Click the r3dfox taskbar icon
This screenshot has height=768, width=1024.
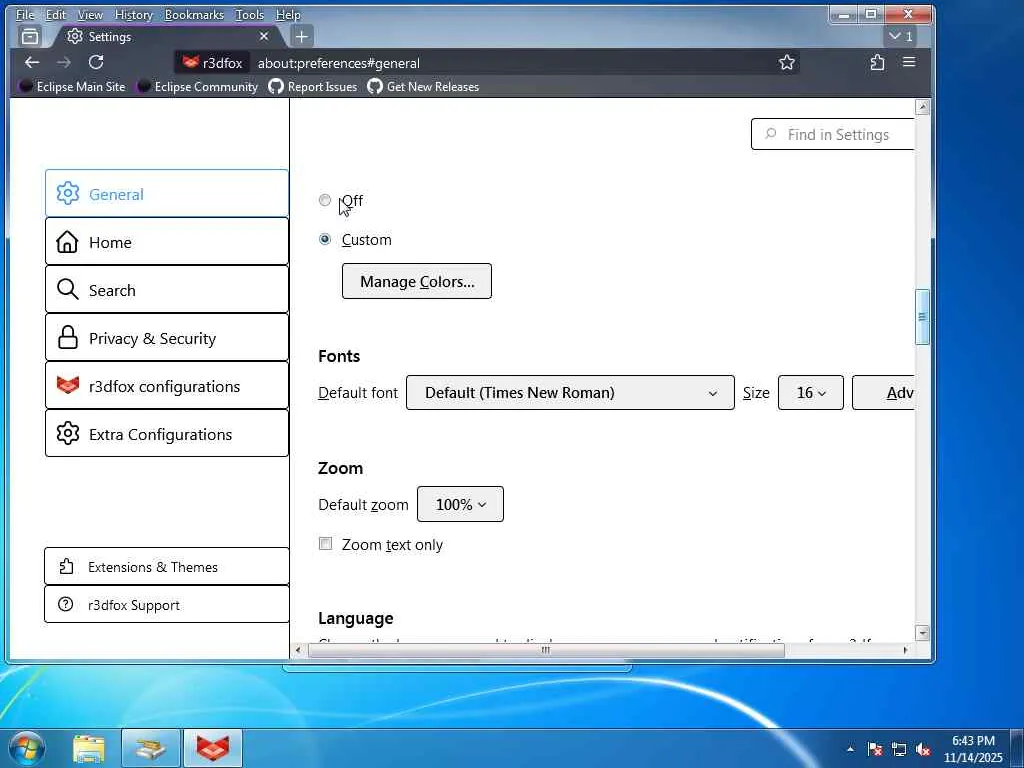point(213,748)
